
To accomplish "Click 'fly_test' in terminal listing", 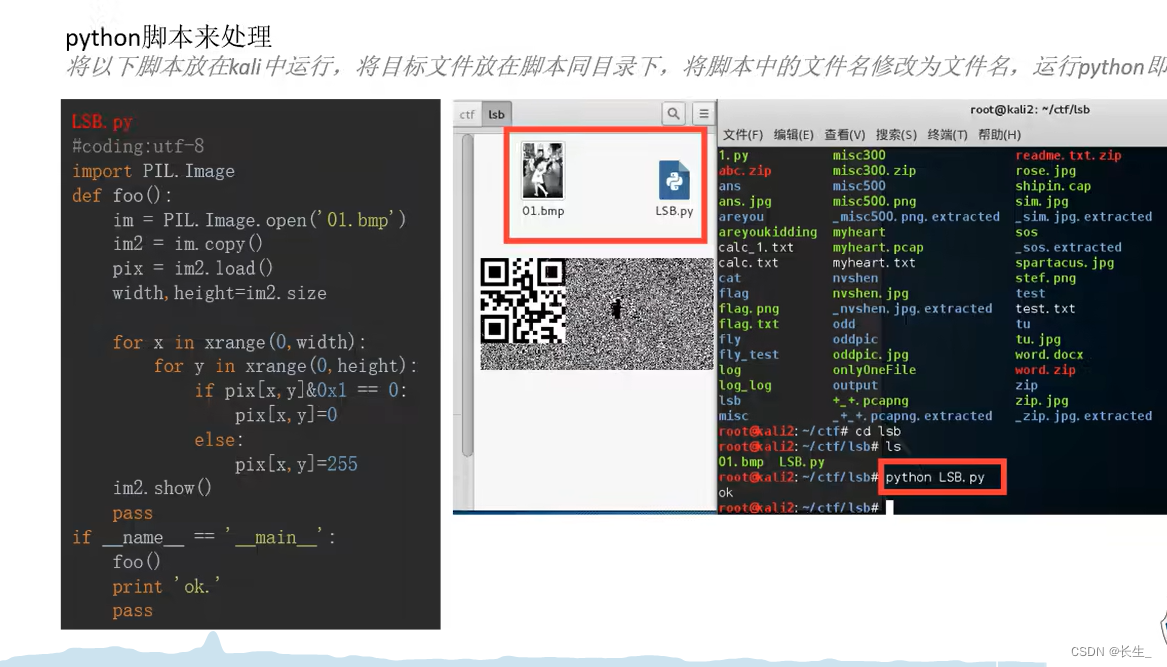I will (748, 354).
